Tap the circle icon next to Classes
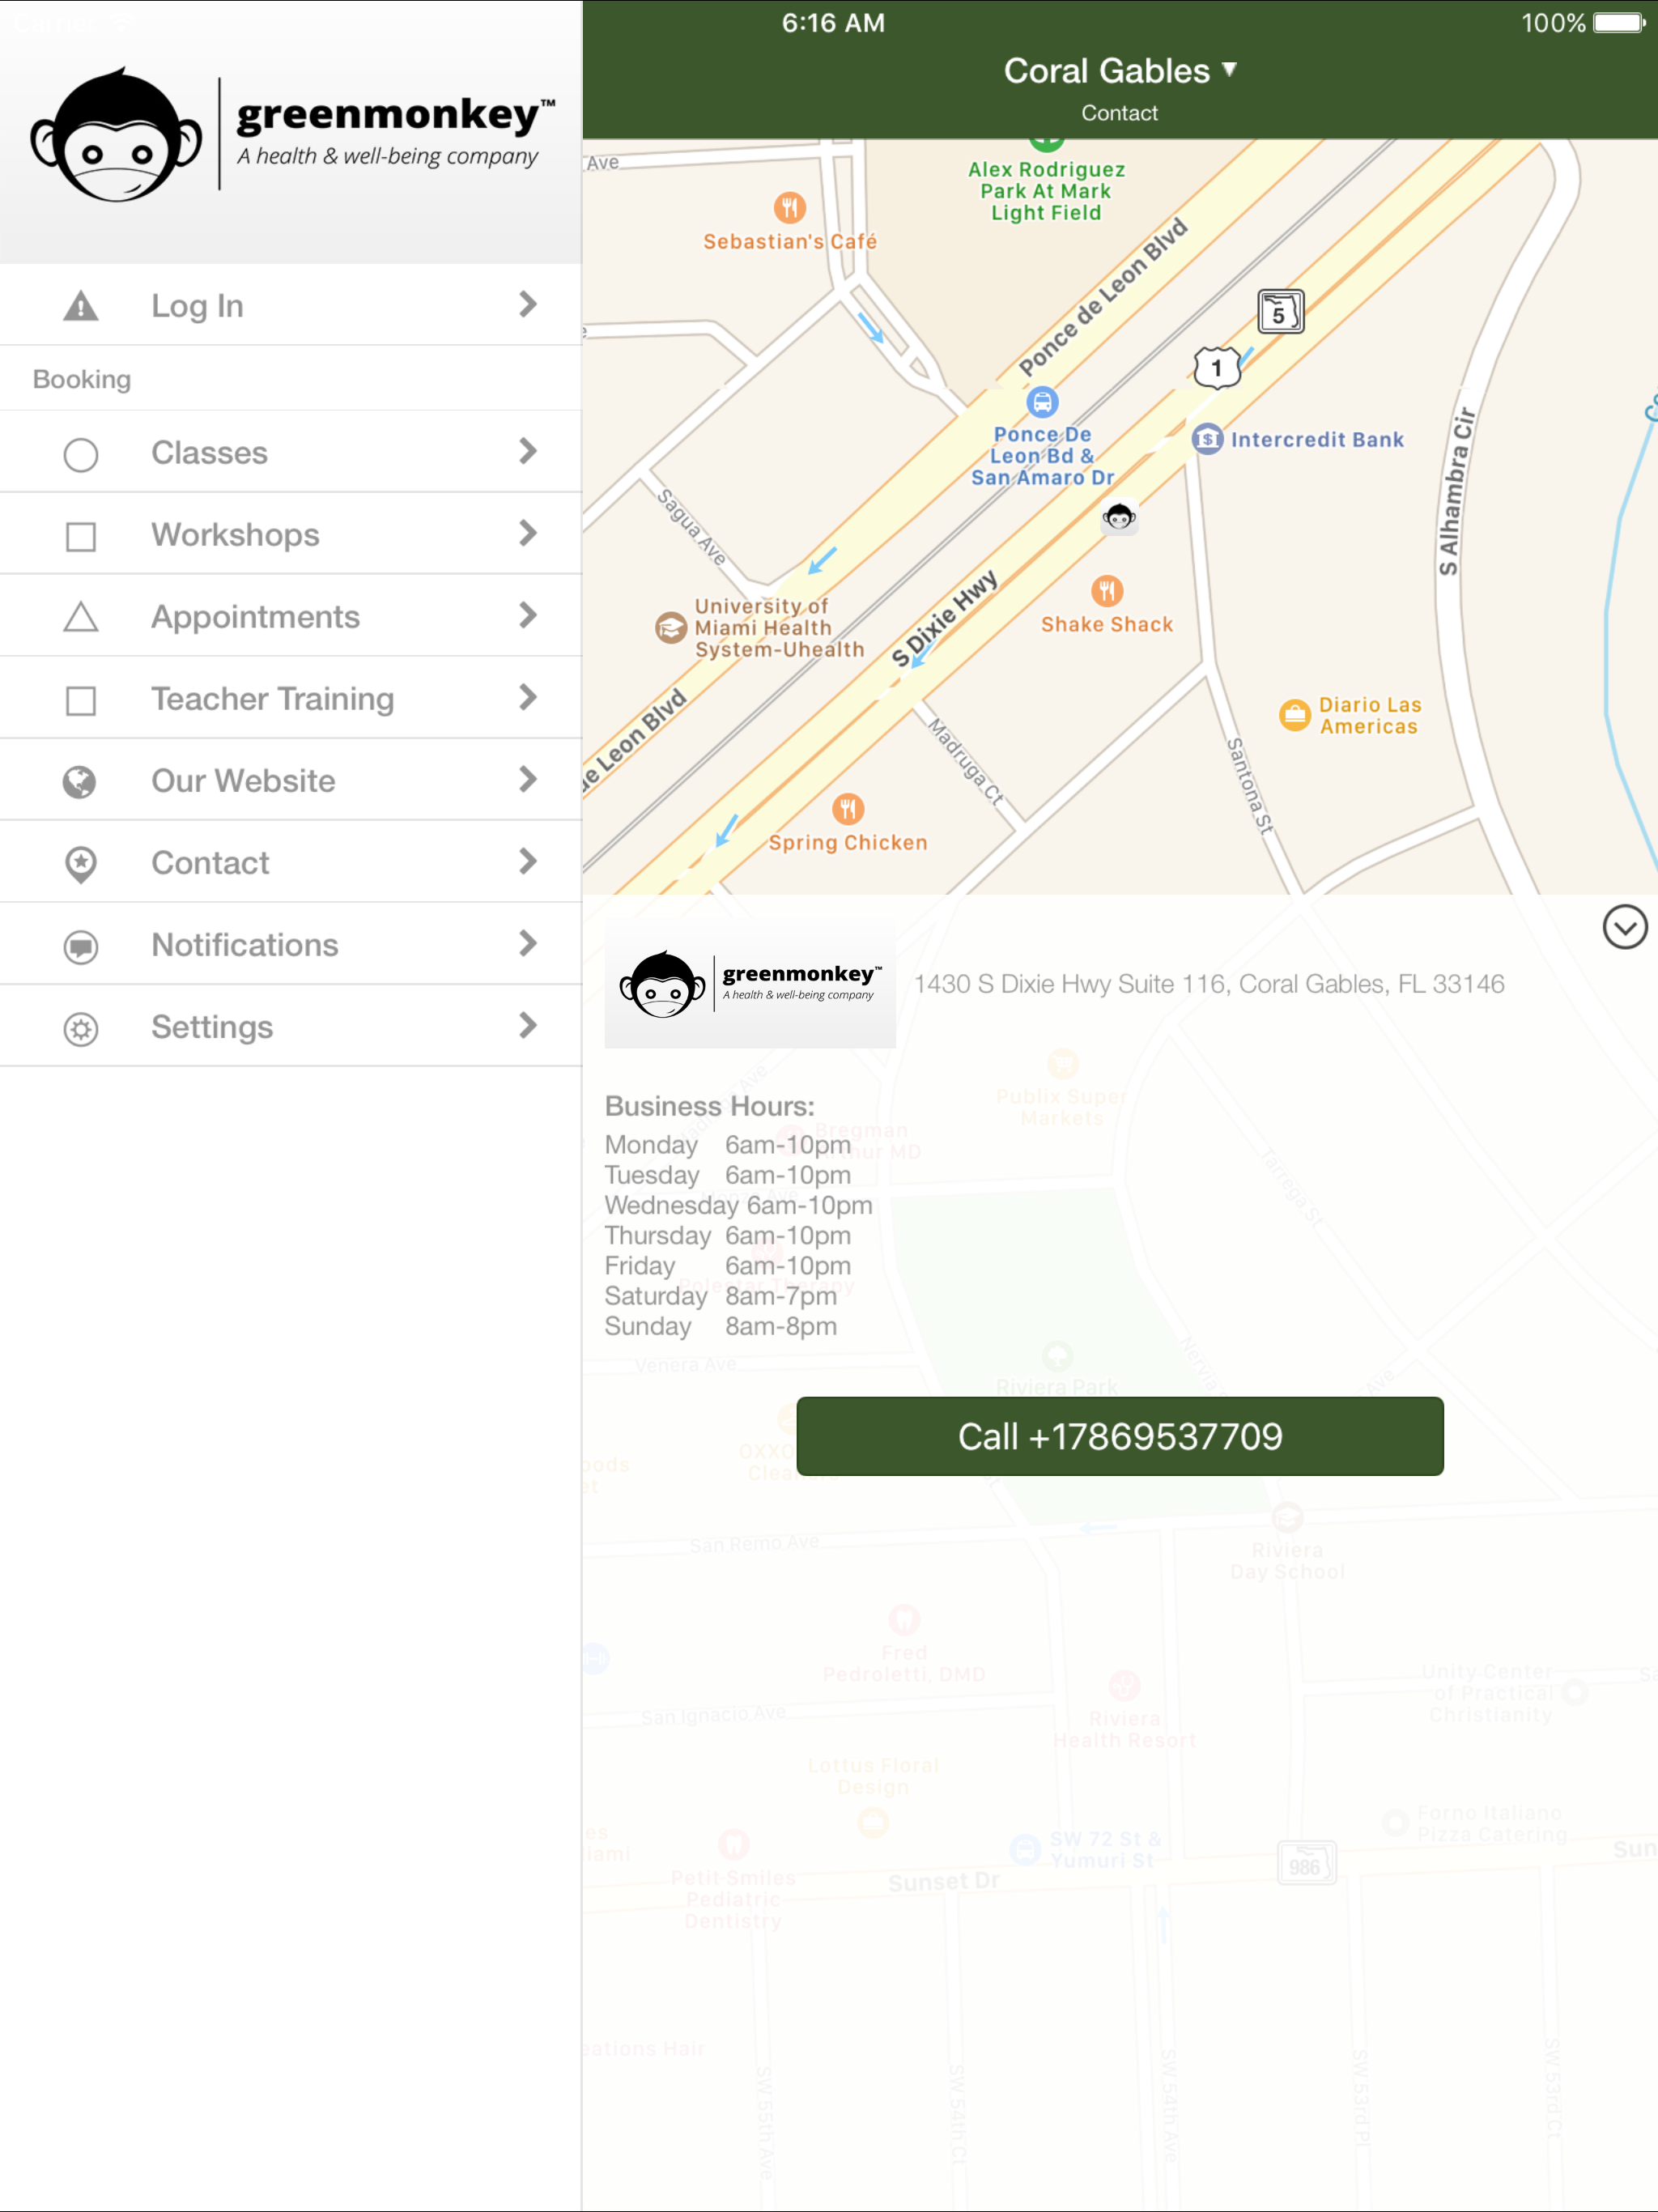 click(x=81, y=454)
